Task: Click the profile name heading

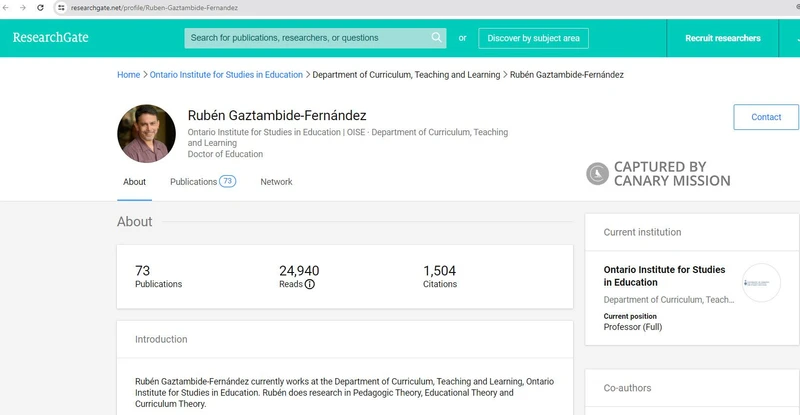Action: [x=277, y=115]
